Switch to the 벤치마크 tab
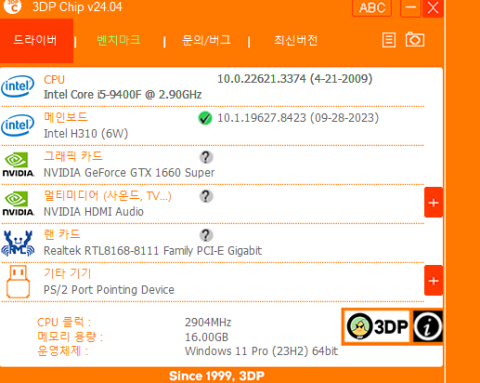Image resolution: width=480 pixels, height=383 pixels. tap(118, 40)
